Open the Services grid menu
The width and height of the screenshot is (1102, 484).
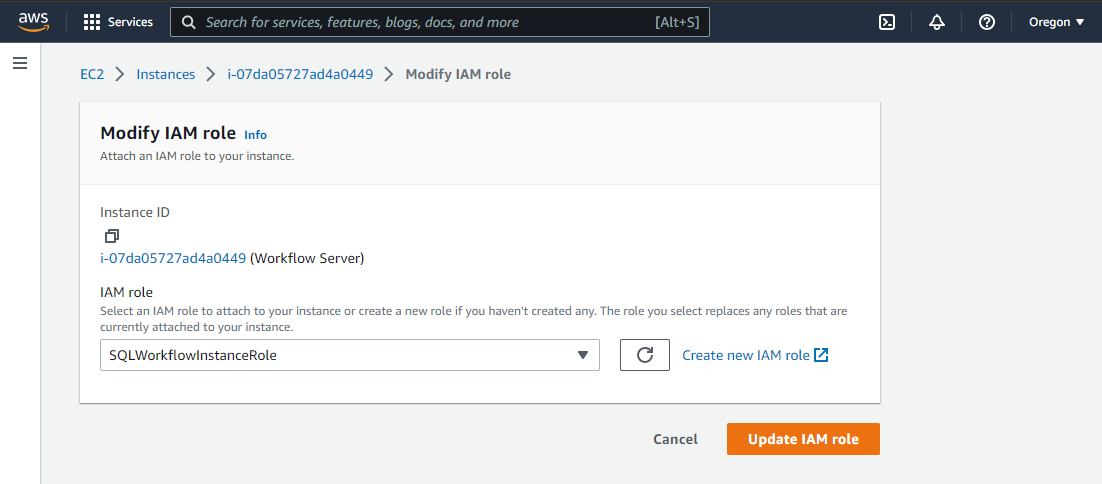pyautogui.click(x=118, y=22)
